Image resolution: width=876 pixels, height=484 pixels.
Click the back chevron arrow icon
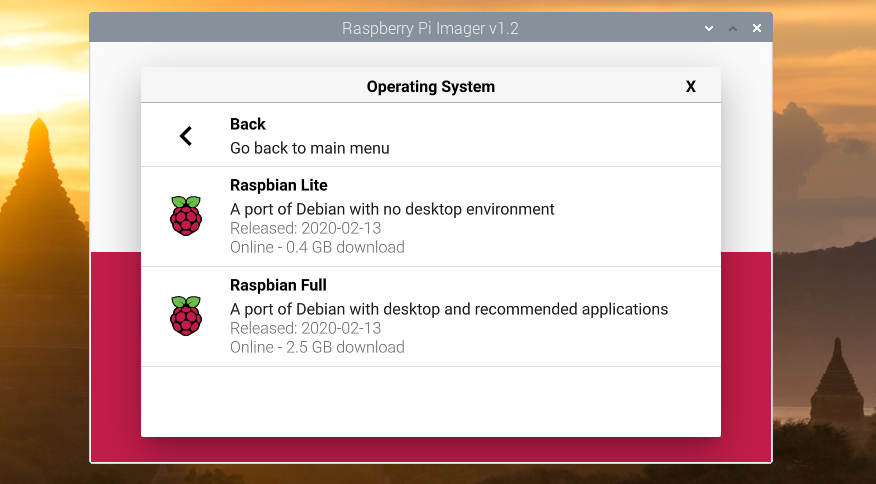tap(186, 136)
